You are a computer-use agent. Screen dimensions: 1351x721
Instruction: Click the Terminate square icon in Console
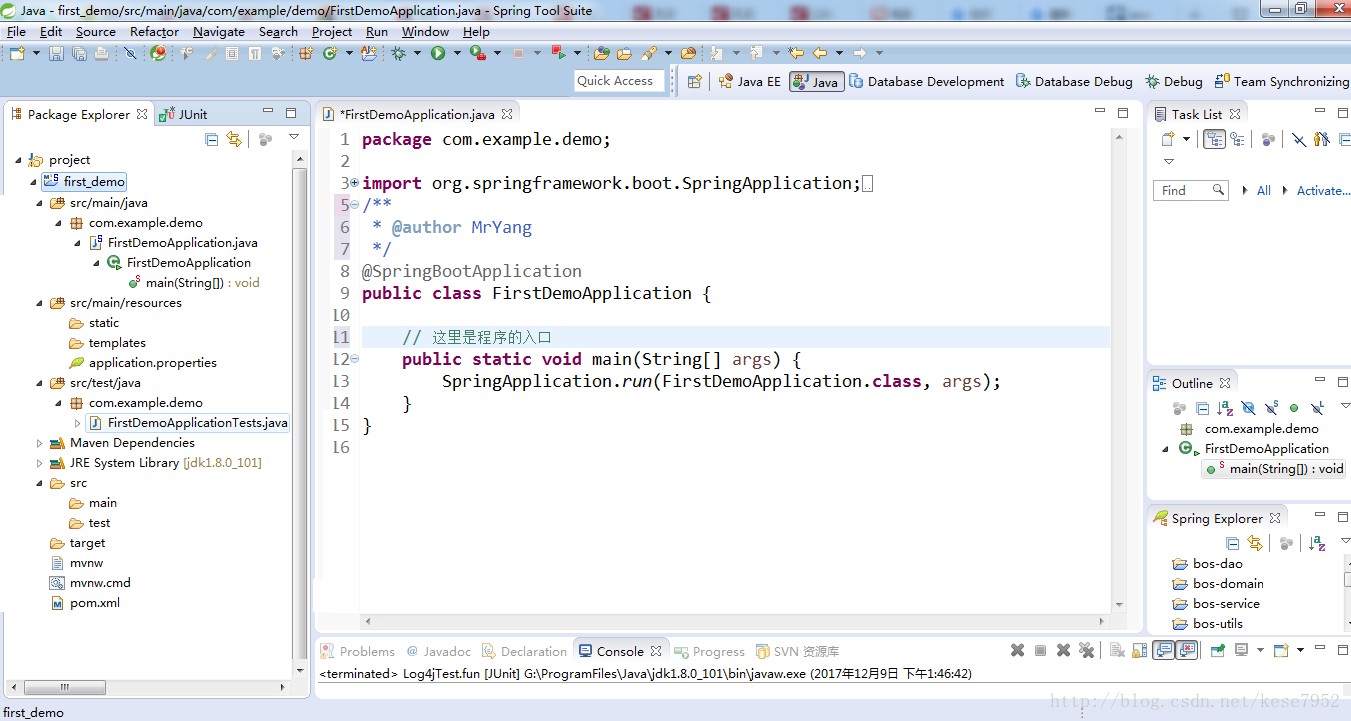1040,650
